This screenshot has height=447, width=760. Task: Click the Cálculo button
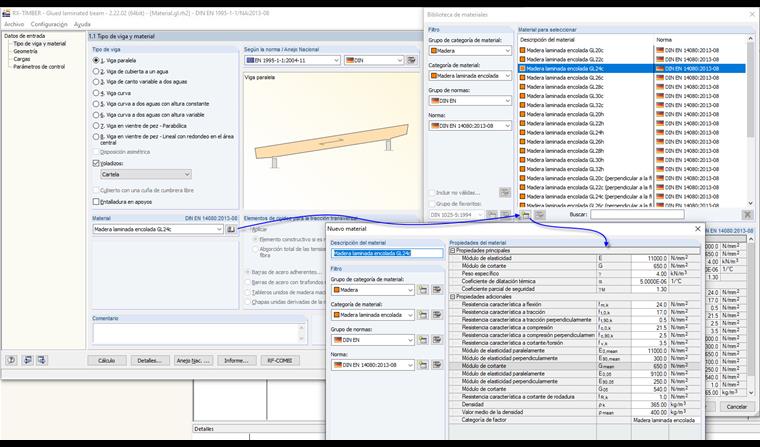coord(107,361)
